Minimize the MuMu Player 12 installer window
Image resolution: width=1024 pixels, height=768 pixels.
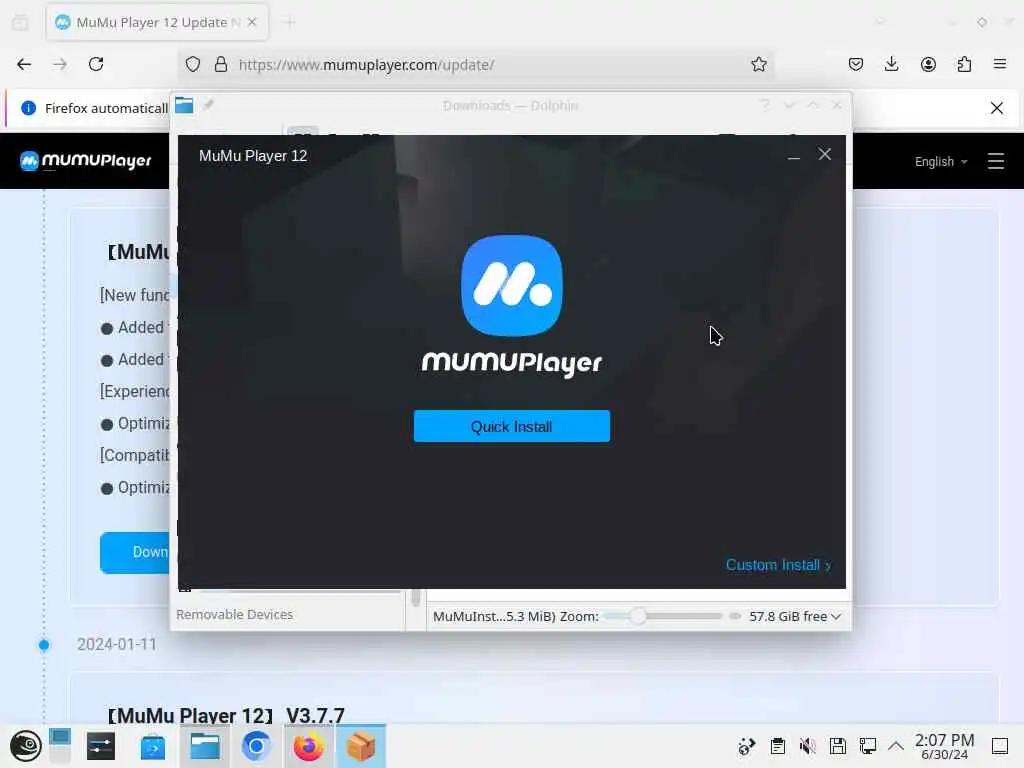coord(793,155)
